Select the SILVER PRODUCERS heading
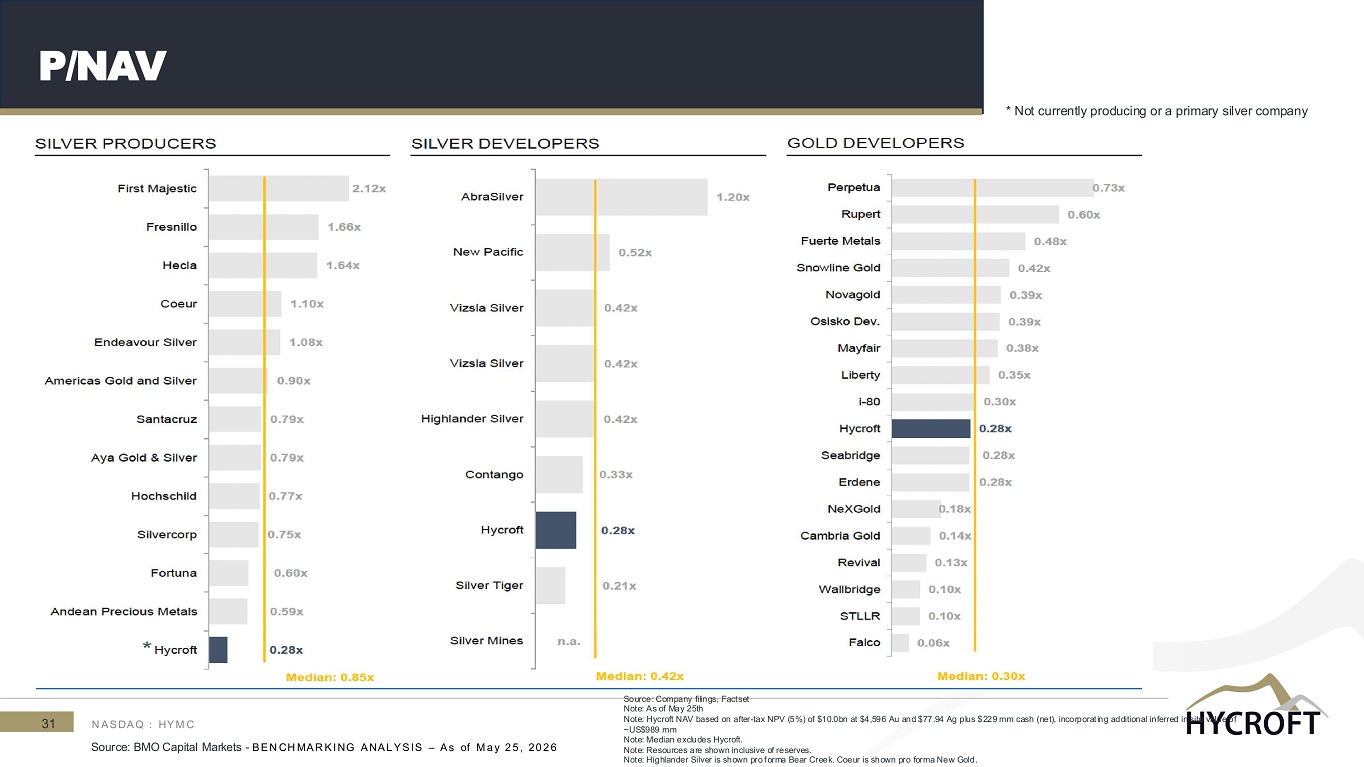This screenshot has width=1364, height=767. tap(126, 143)
